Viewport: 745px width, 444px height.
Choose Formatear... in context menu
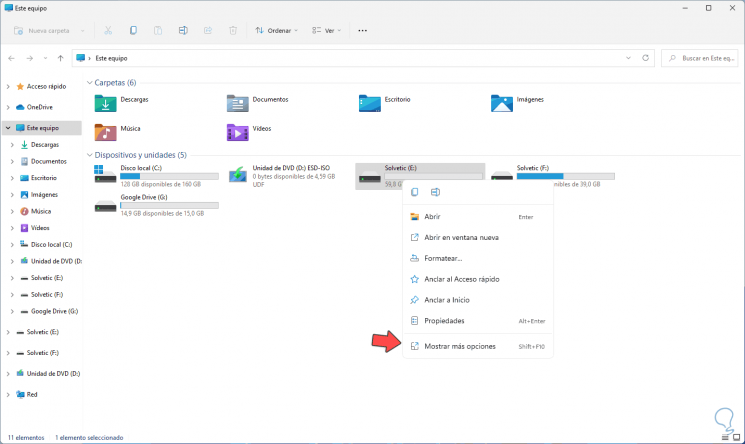pos(478,258)
